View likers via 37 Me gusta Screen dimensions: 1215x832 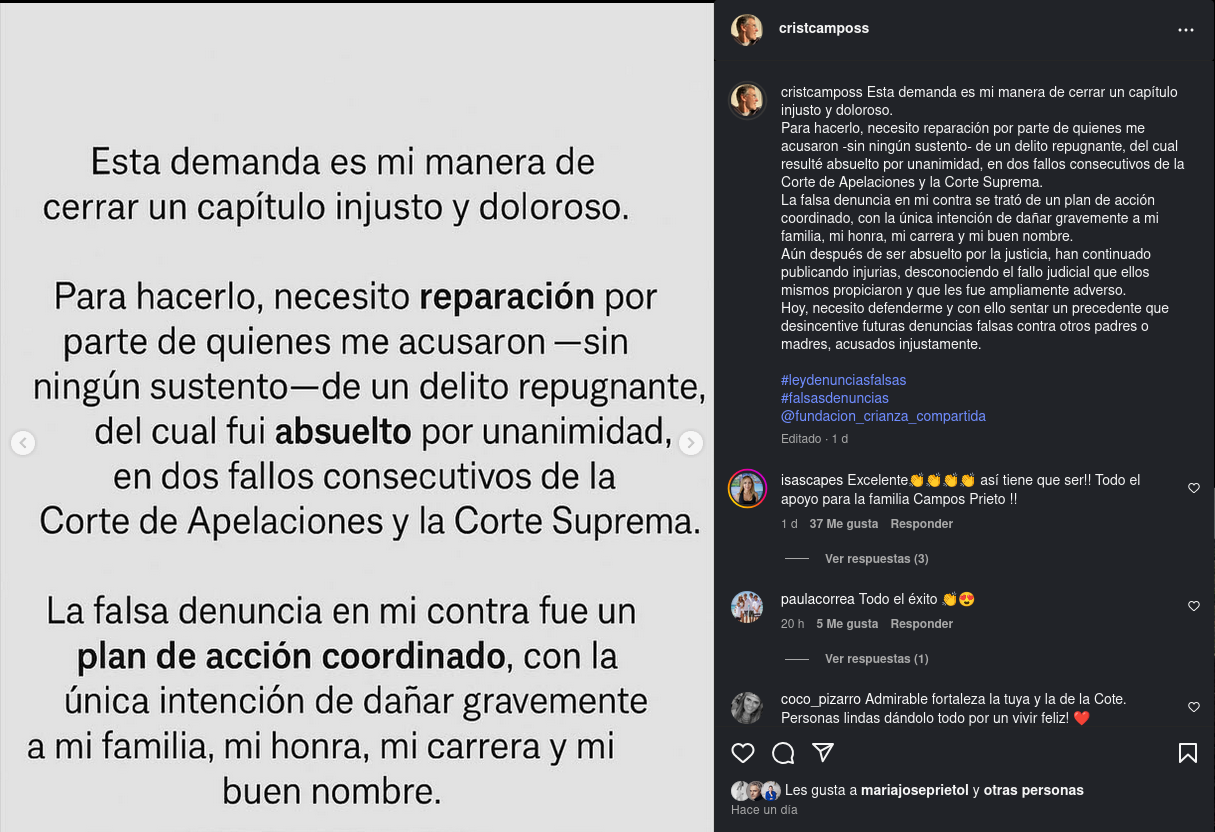coord(844,523)
